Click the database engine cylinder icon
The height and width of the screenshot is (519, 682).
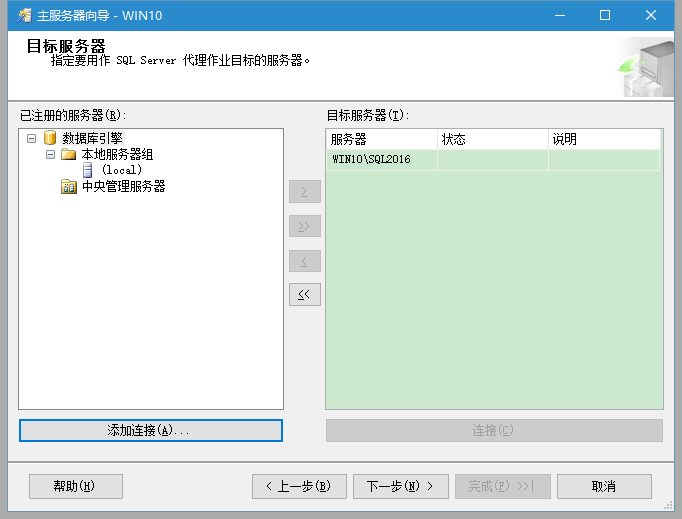pyautogui.click(x=50, y=139)
